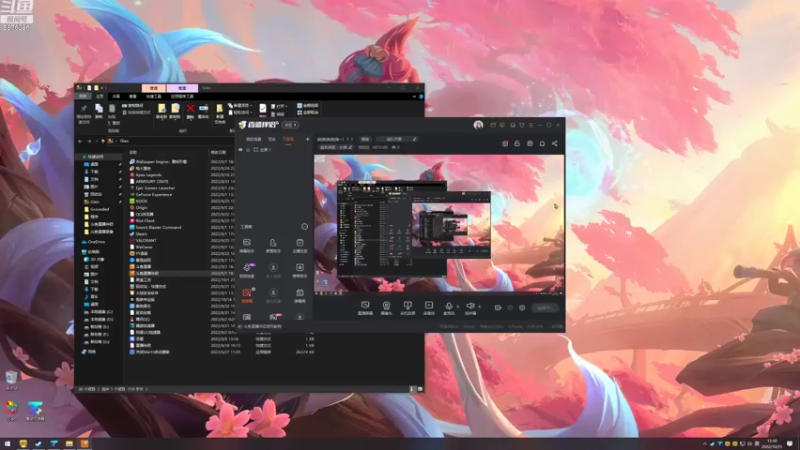
Task: Select the Grounded folder in sidebar
Action: point(99,209)
